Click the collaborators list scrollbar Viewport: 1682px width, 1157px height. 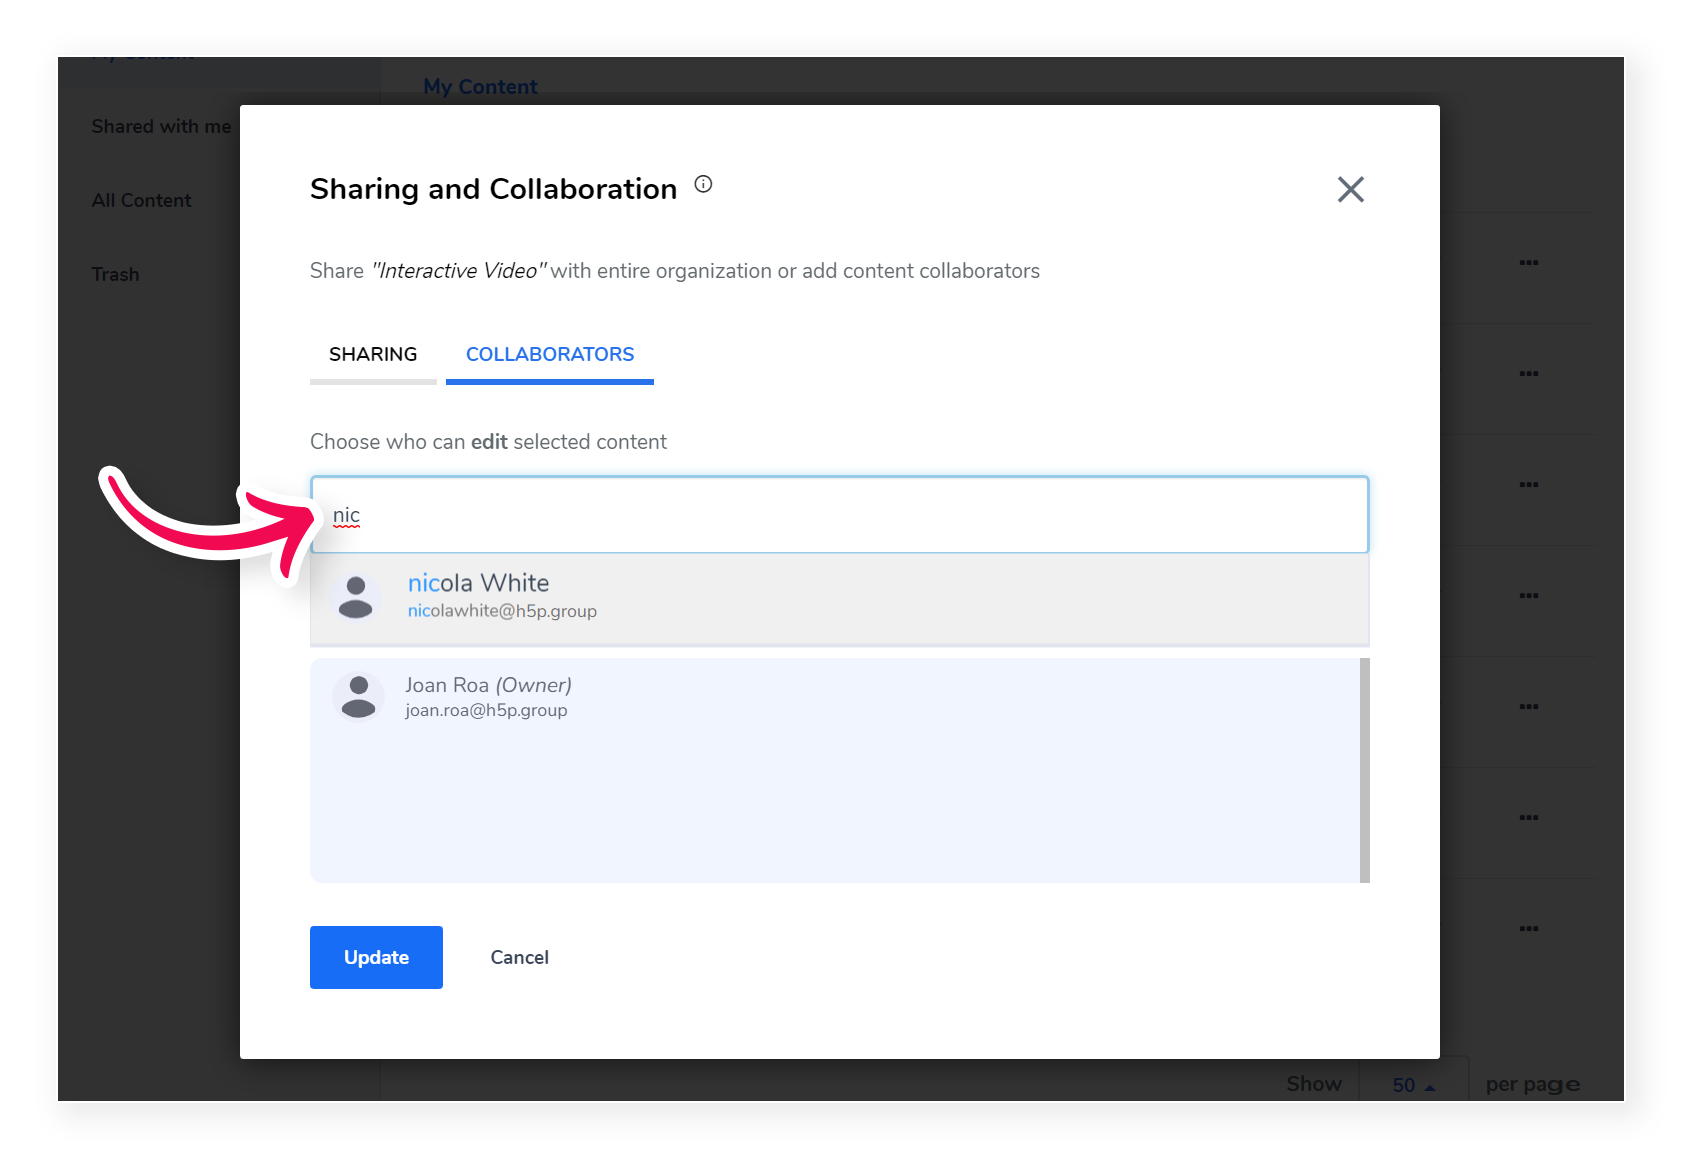coord(1365,770)
